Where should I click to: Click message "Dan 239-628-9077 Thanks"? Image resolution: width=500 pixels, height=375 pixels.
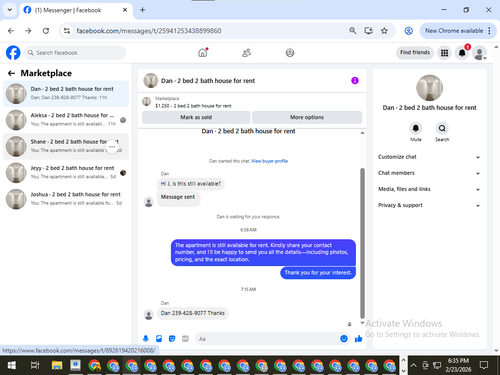[x=193, y=313]
